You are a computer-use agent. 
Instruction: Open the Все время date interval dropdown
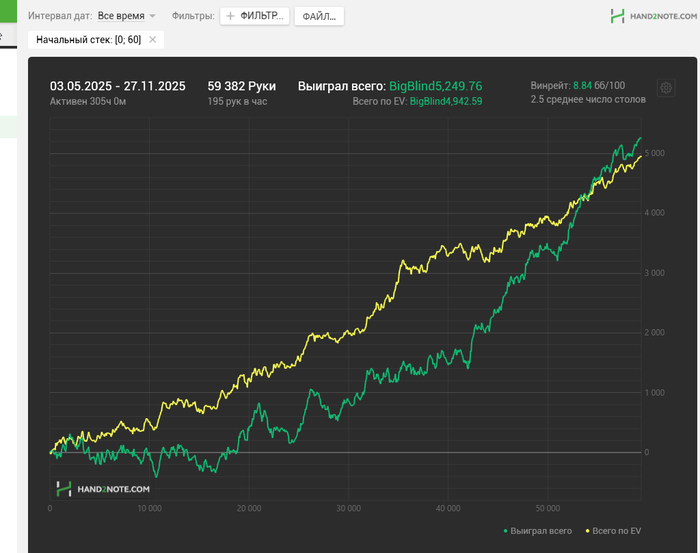tap(126, 16)
